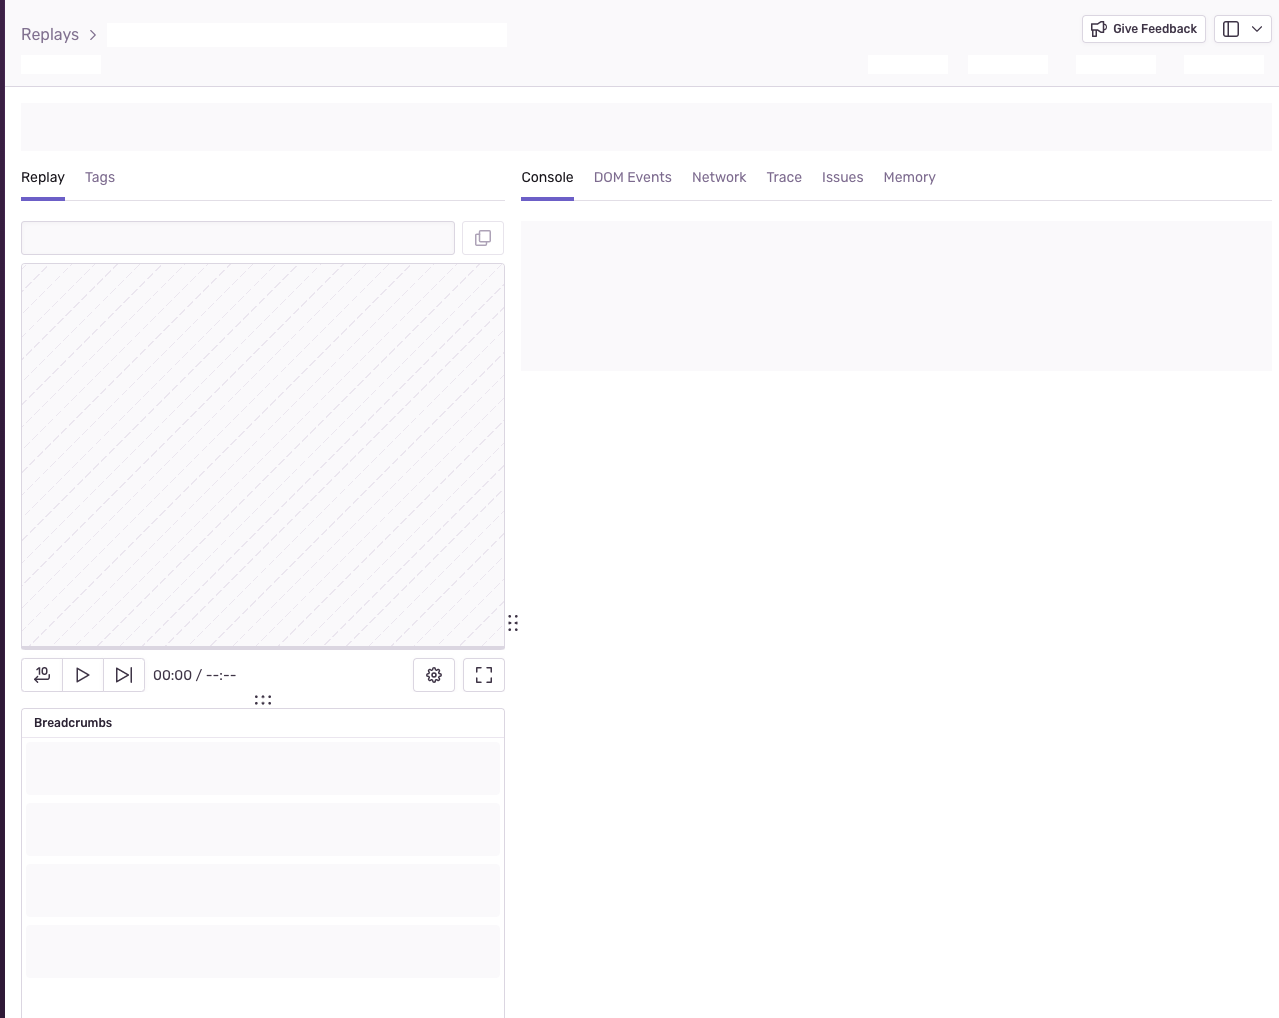This screenshot has width=1279, height=1018.
Task: Go back to Replays breadcrumb link
Action: (50, 34)
